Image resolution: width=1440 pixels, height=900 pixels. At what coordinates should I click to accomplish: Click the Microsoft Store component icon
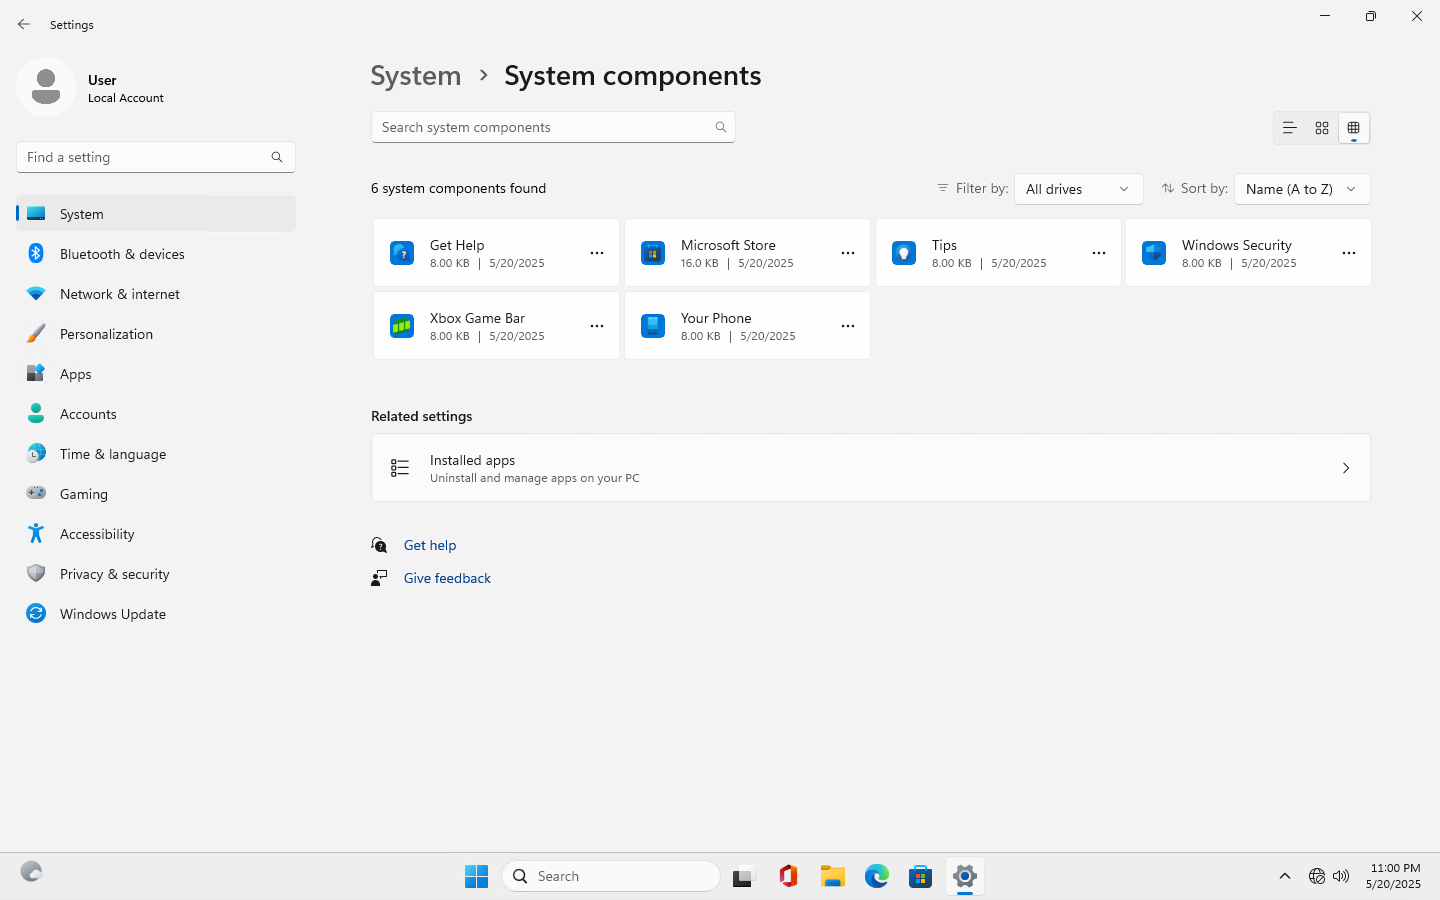pyautogui.click(x=653, y=253)
